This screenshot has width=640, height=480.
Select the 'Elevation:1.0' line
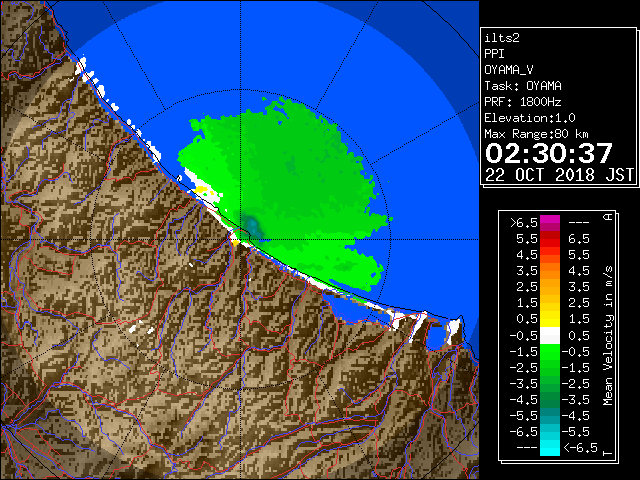point(530,118)
